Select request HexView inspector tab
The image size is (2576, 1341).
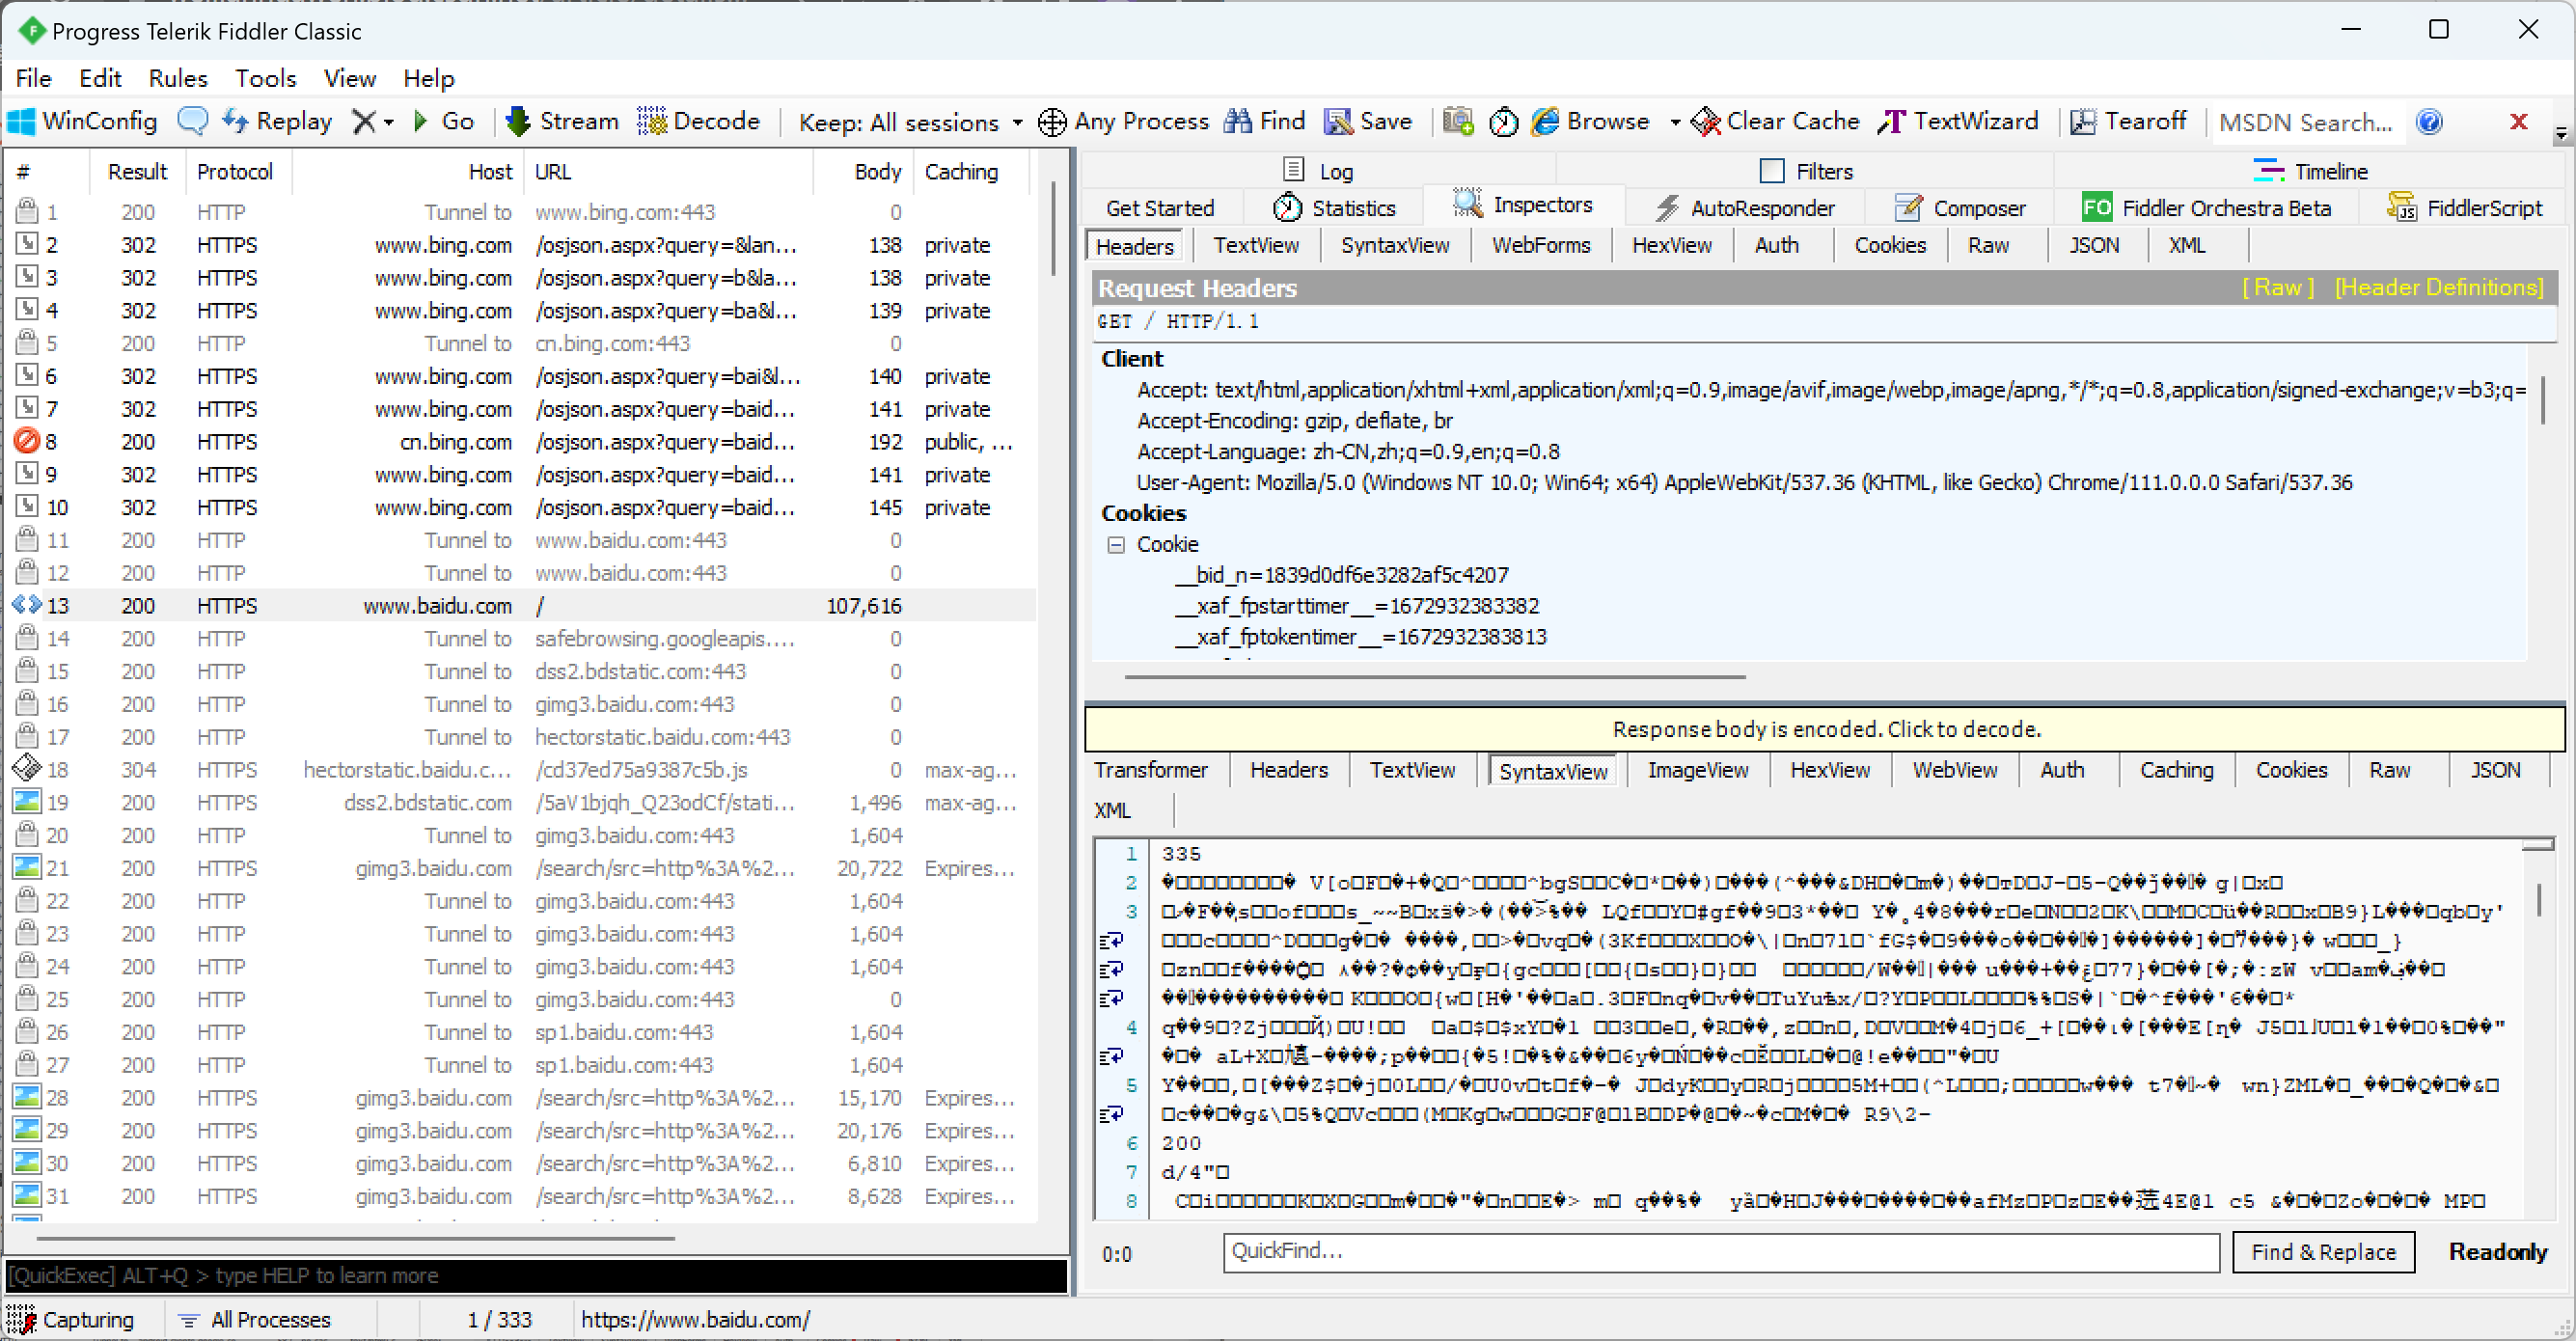click(1671, 245)
